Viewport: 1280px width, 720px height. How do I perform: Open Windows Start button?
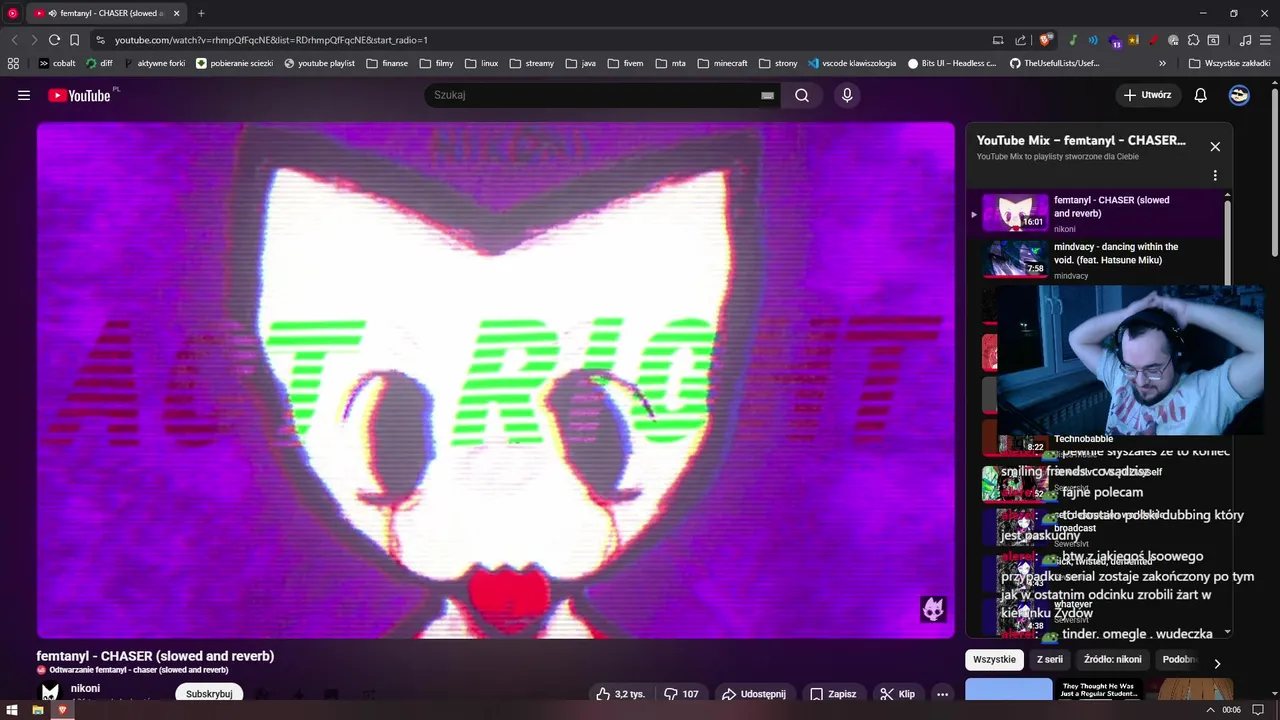click(x=12, y=709)
